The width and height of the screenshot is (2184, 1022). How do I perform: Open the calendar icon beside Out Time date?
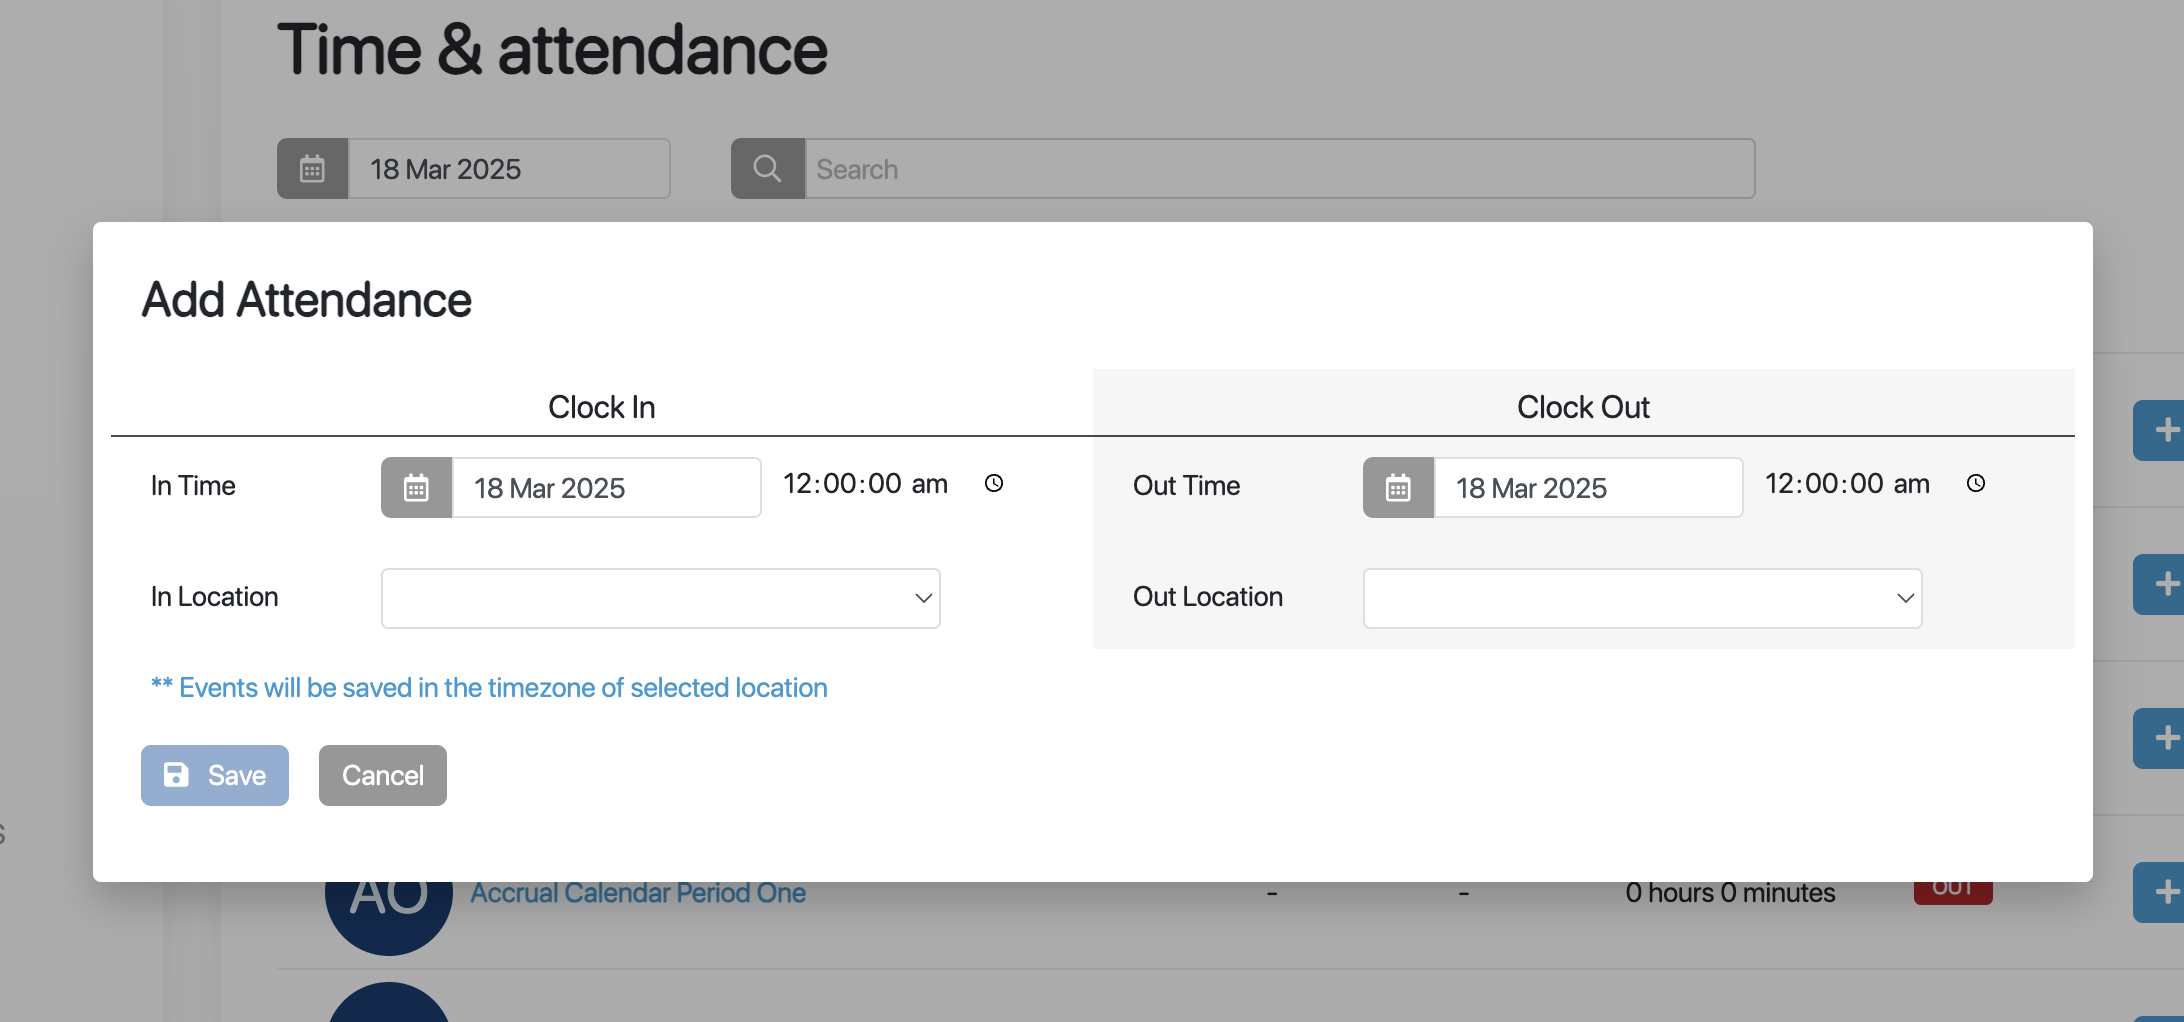click(1398, 488)
